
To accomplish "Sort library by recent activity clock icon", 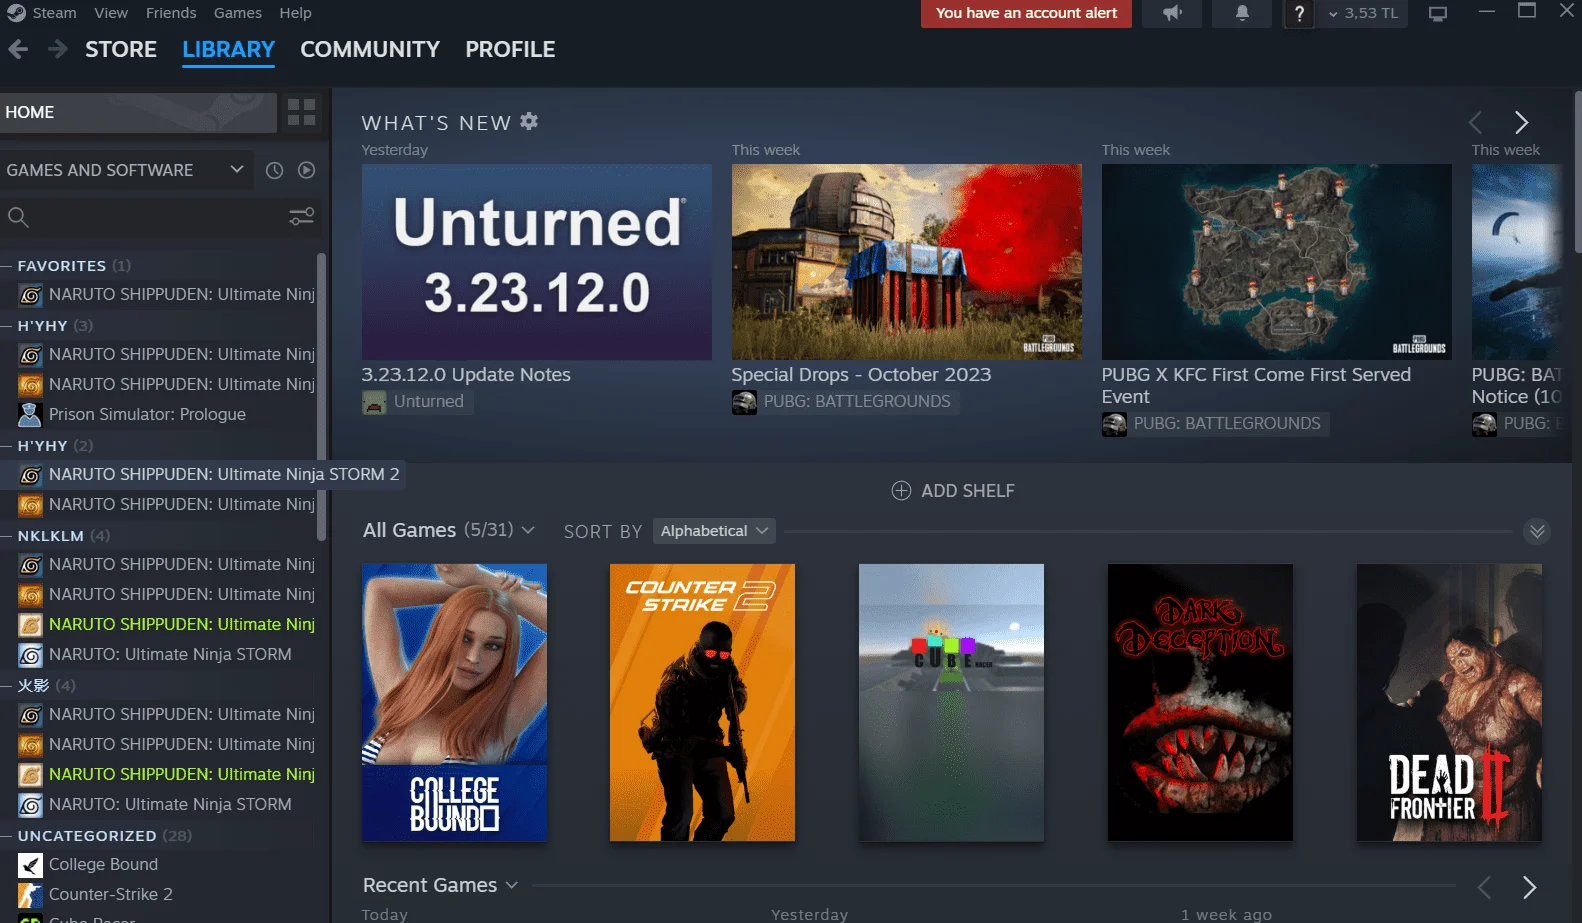I will click(274, 170).
